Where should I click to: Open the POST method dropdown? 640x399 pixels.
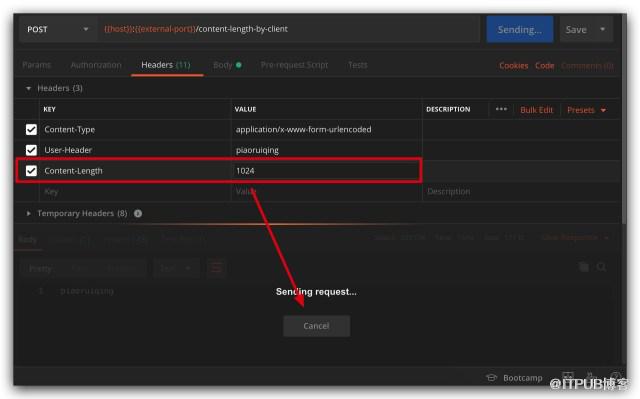point(57,29)
